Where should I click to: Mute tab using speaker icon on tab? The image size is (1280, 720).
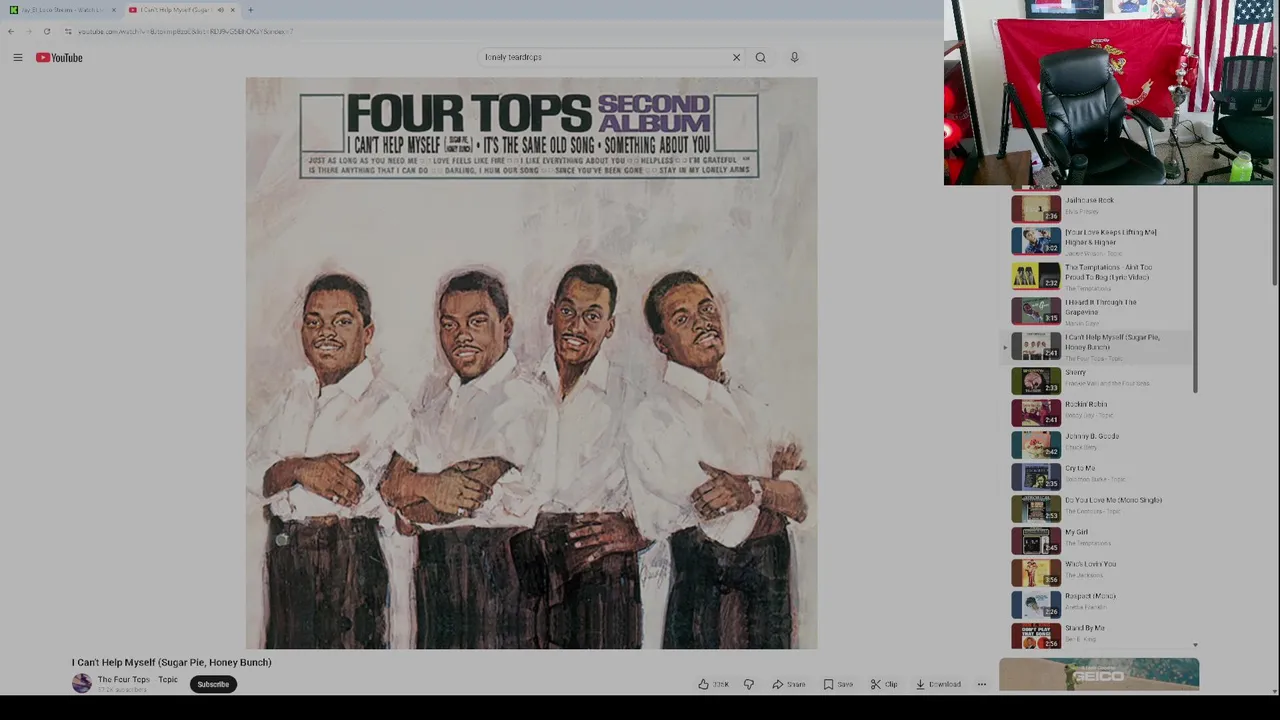pos(220,10)
